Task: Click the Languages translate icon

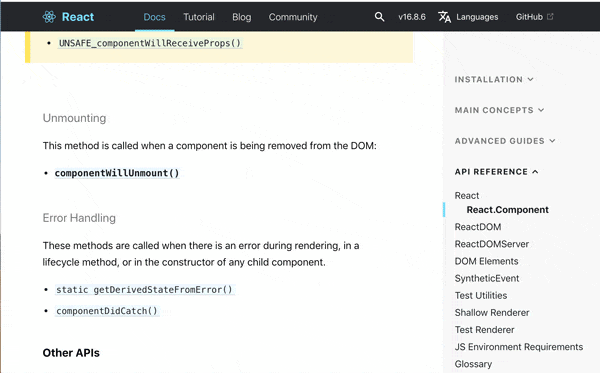Action: pos(444,17)
